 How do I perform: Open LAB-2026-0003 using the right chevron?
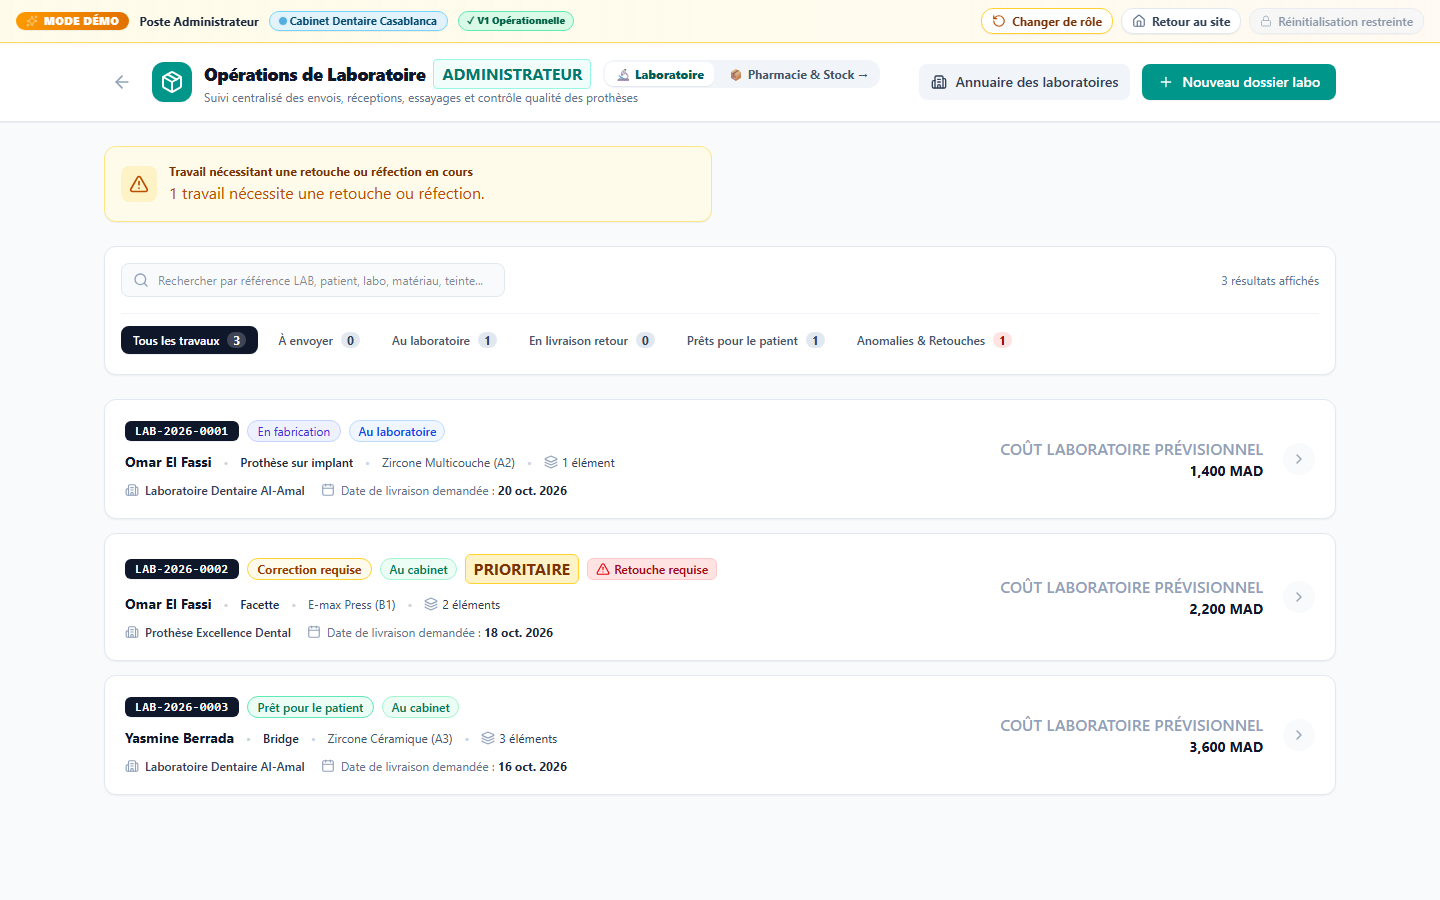[x=1298, y=735]
